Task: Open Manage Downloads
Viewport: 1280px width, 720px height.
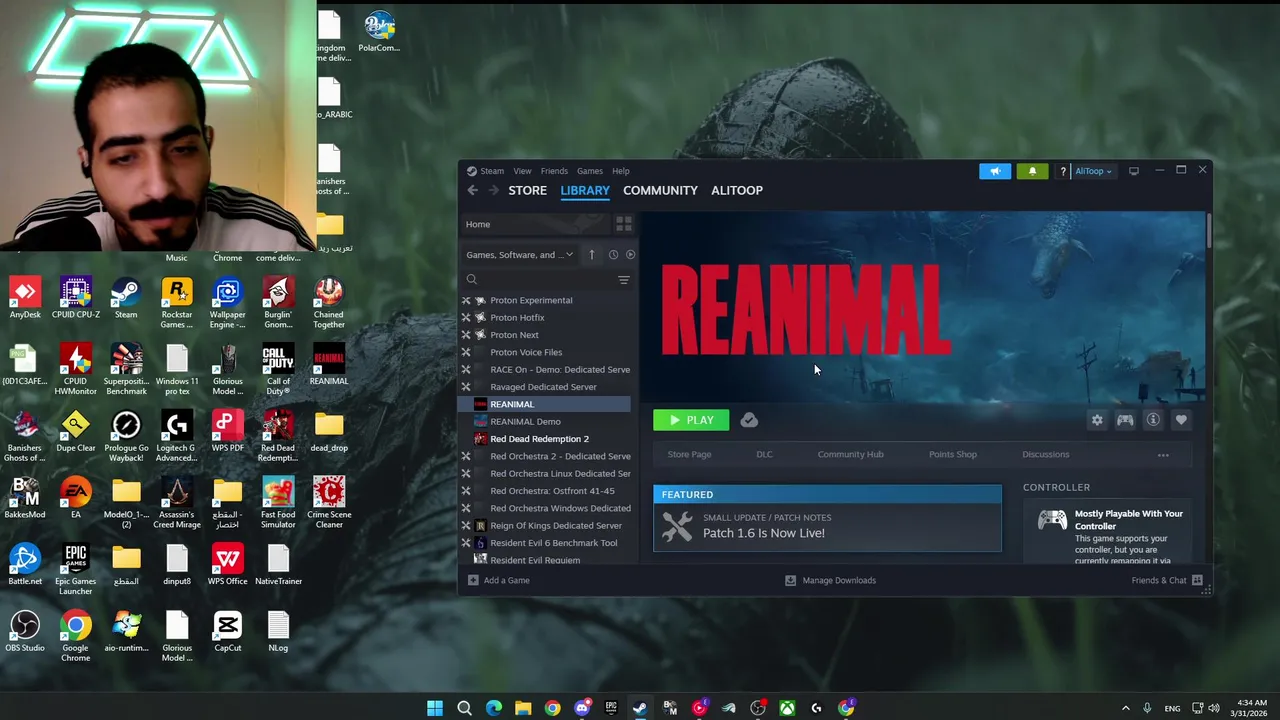Action: 830,580
